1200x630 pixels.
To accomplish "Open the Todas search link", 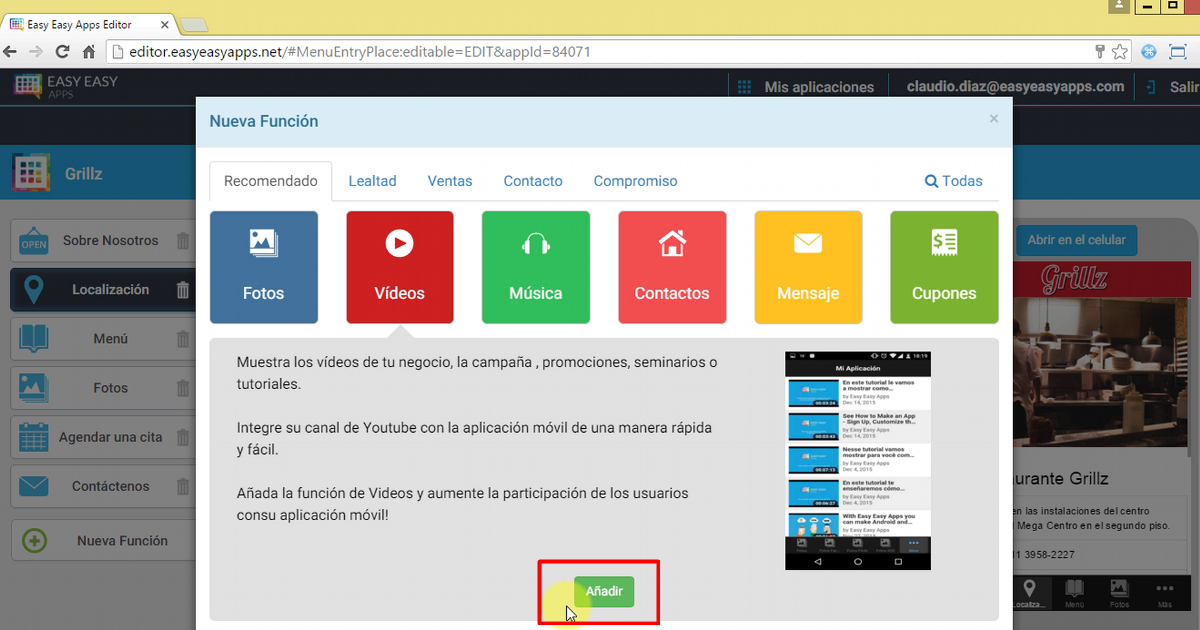I will click(x=953, y=181).
